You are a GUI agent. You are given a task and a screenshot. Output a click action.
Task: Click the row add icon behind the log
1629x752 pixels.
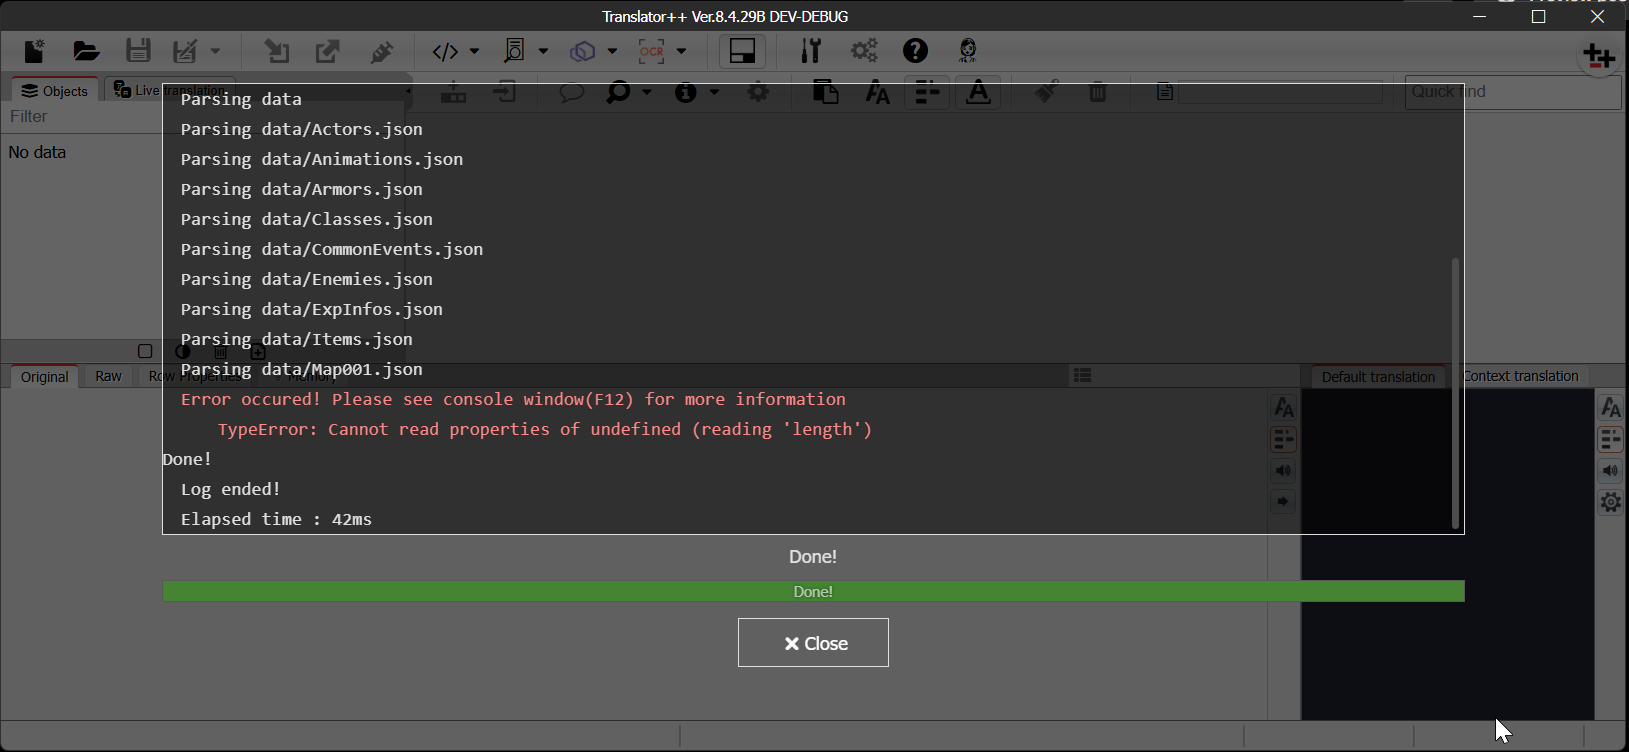tap(453, 93)
